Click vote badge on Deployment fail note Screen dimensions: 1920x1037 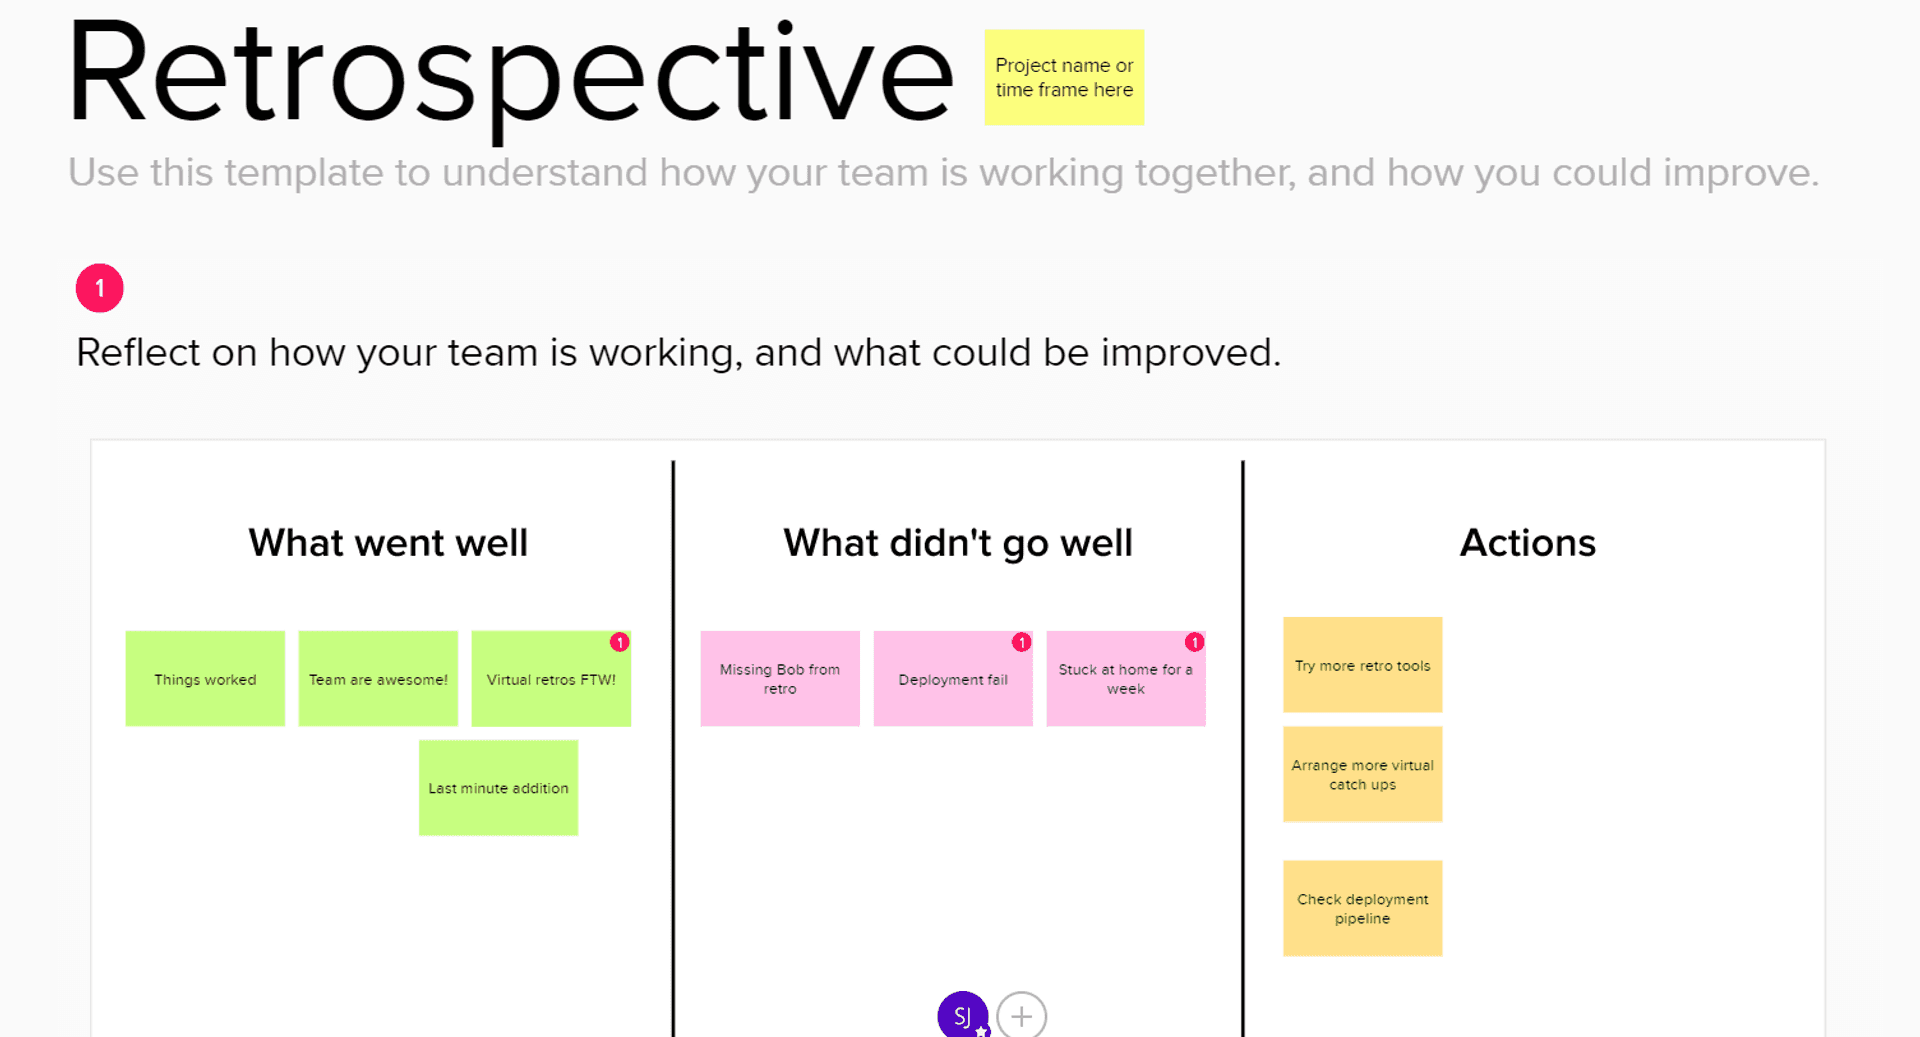1021,642
